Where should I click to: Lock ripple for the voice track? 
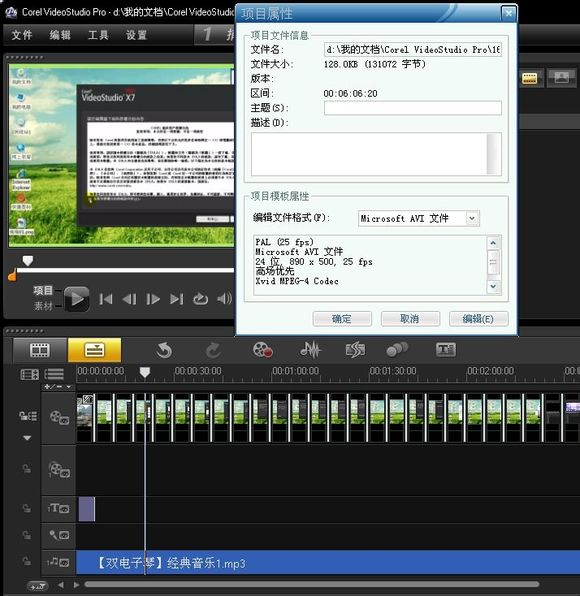(x=27, y=535)
